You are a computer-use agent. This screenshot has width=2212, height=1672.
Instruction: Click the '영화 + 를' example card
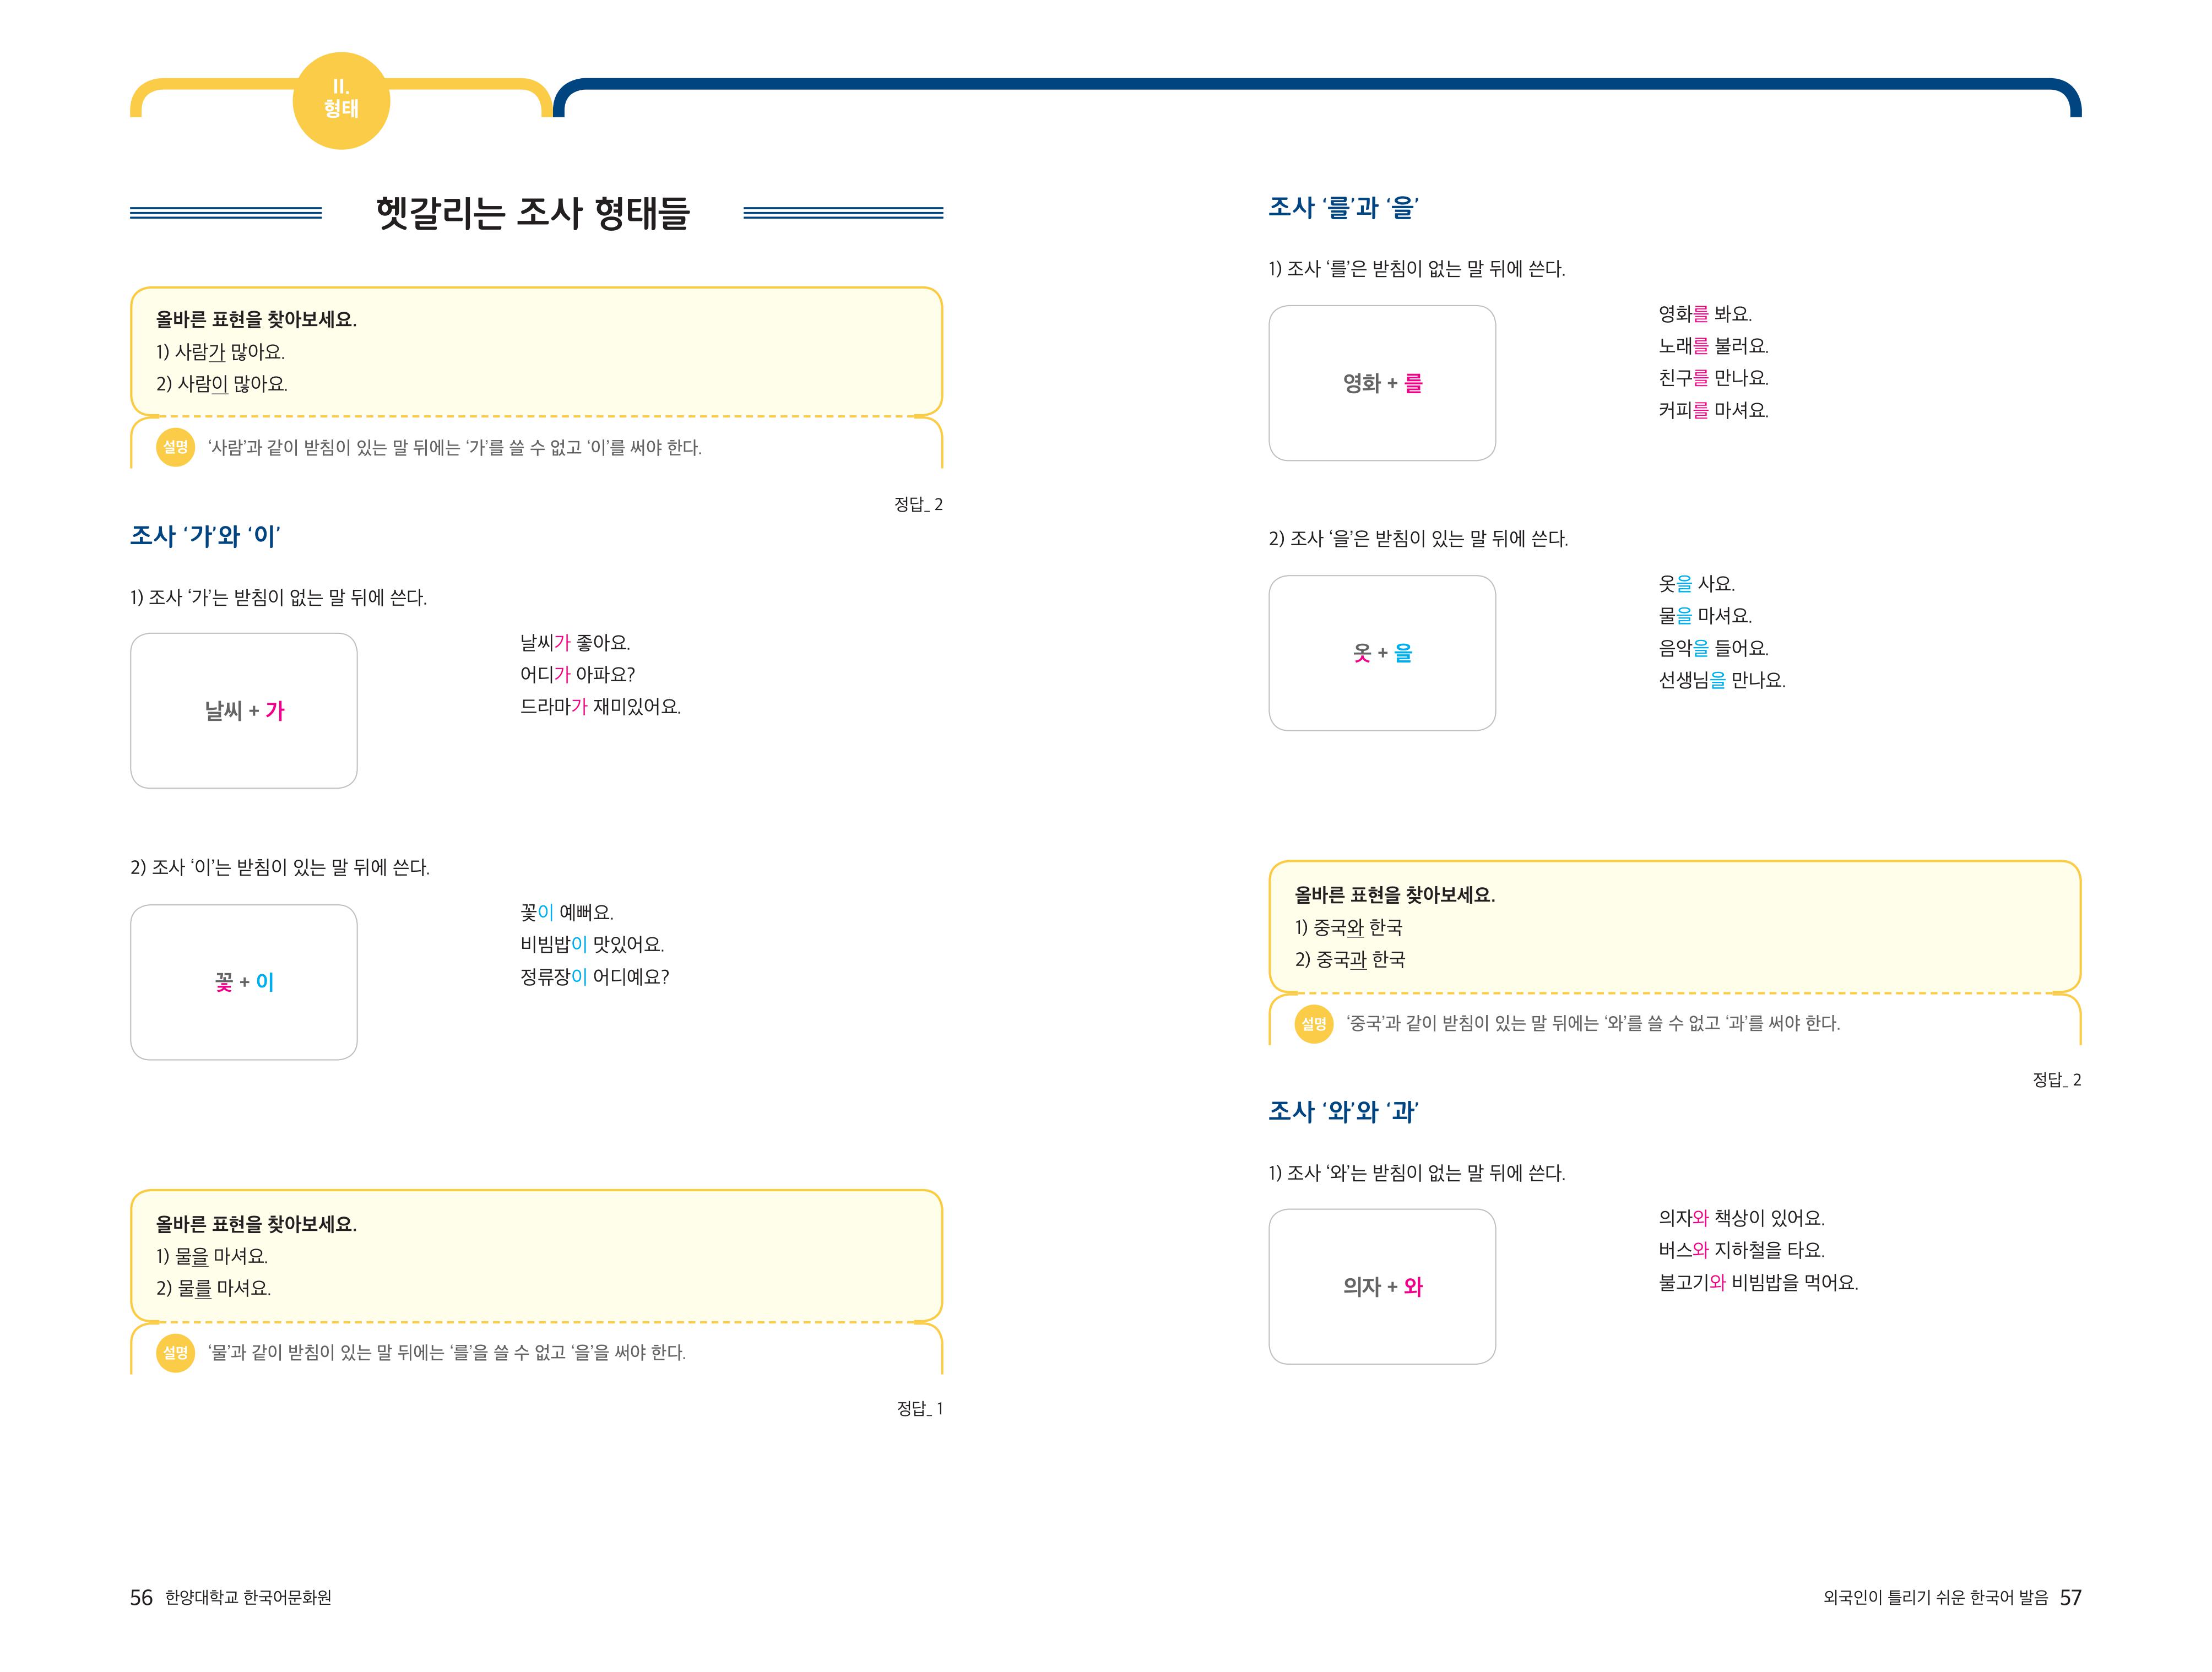point(1382,383)
